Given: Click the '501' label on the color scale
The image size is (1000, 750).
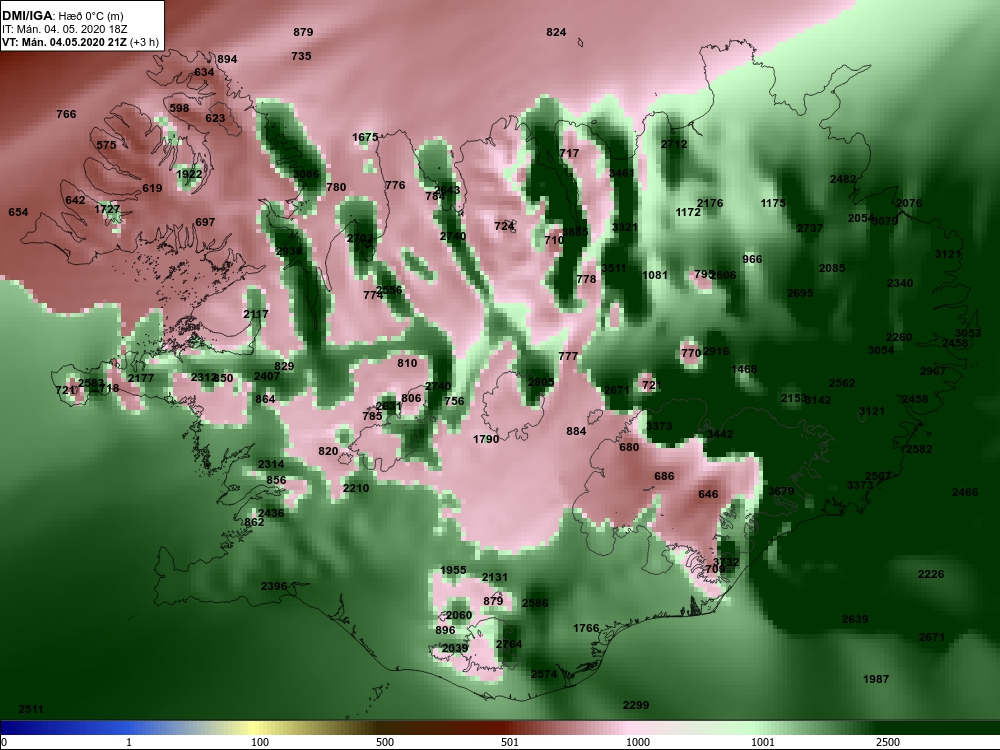Looking at the screenshot, I should (510, 742).
